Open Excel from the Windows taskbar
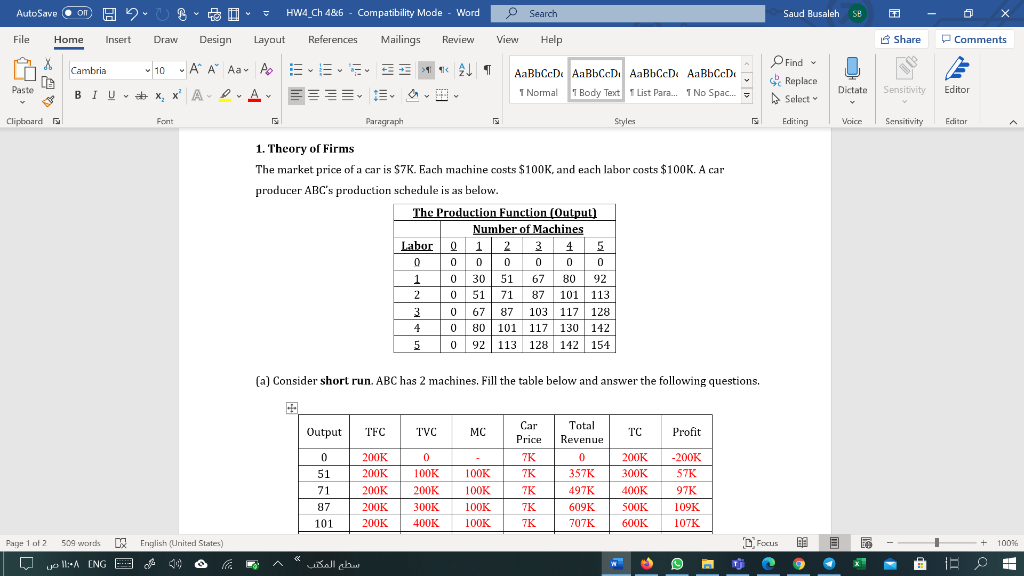This screenshot has width=1024, height=576. [x=859, y=564]
